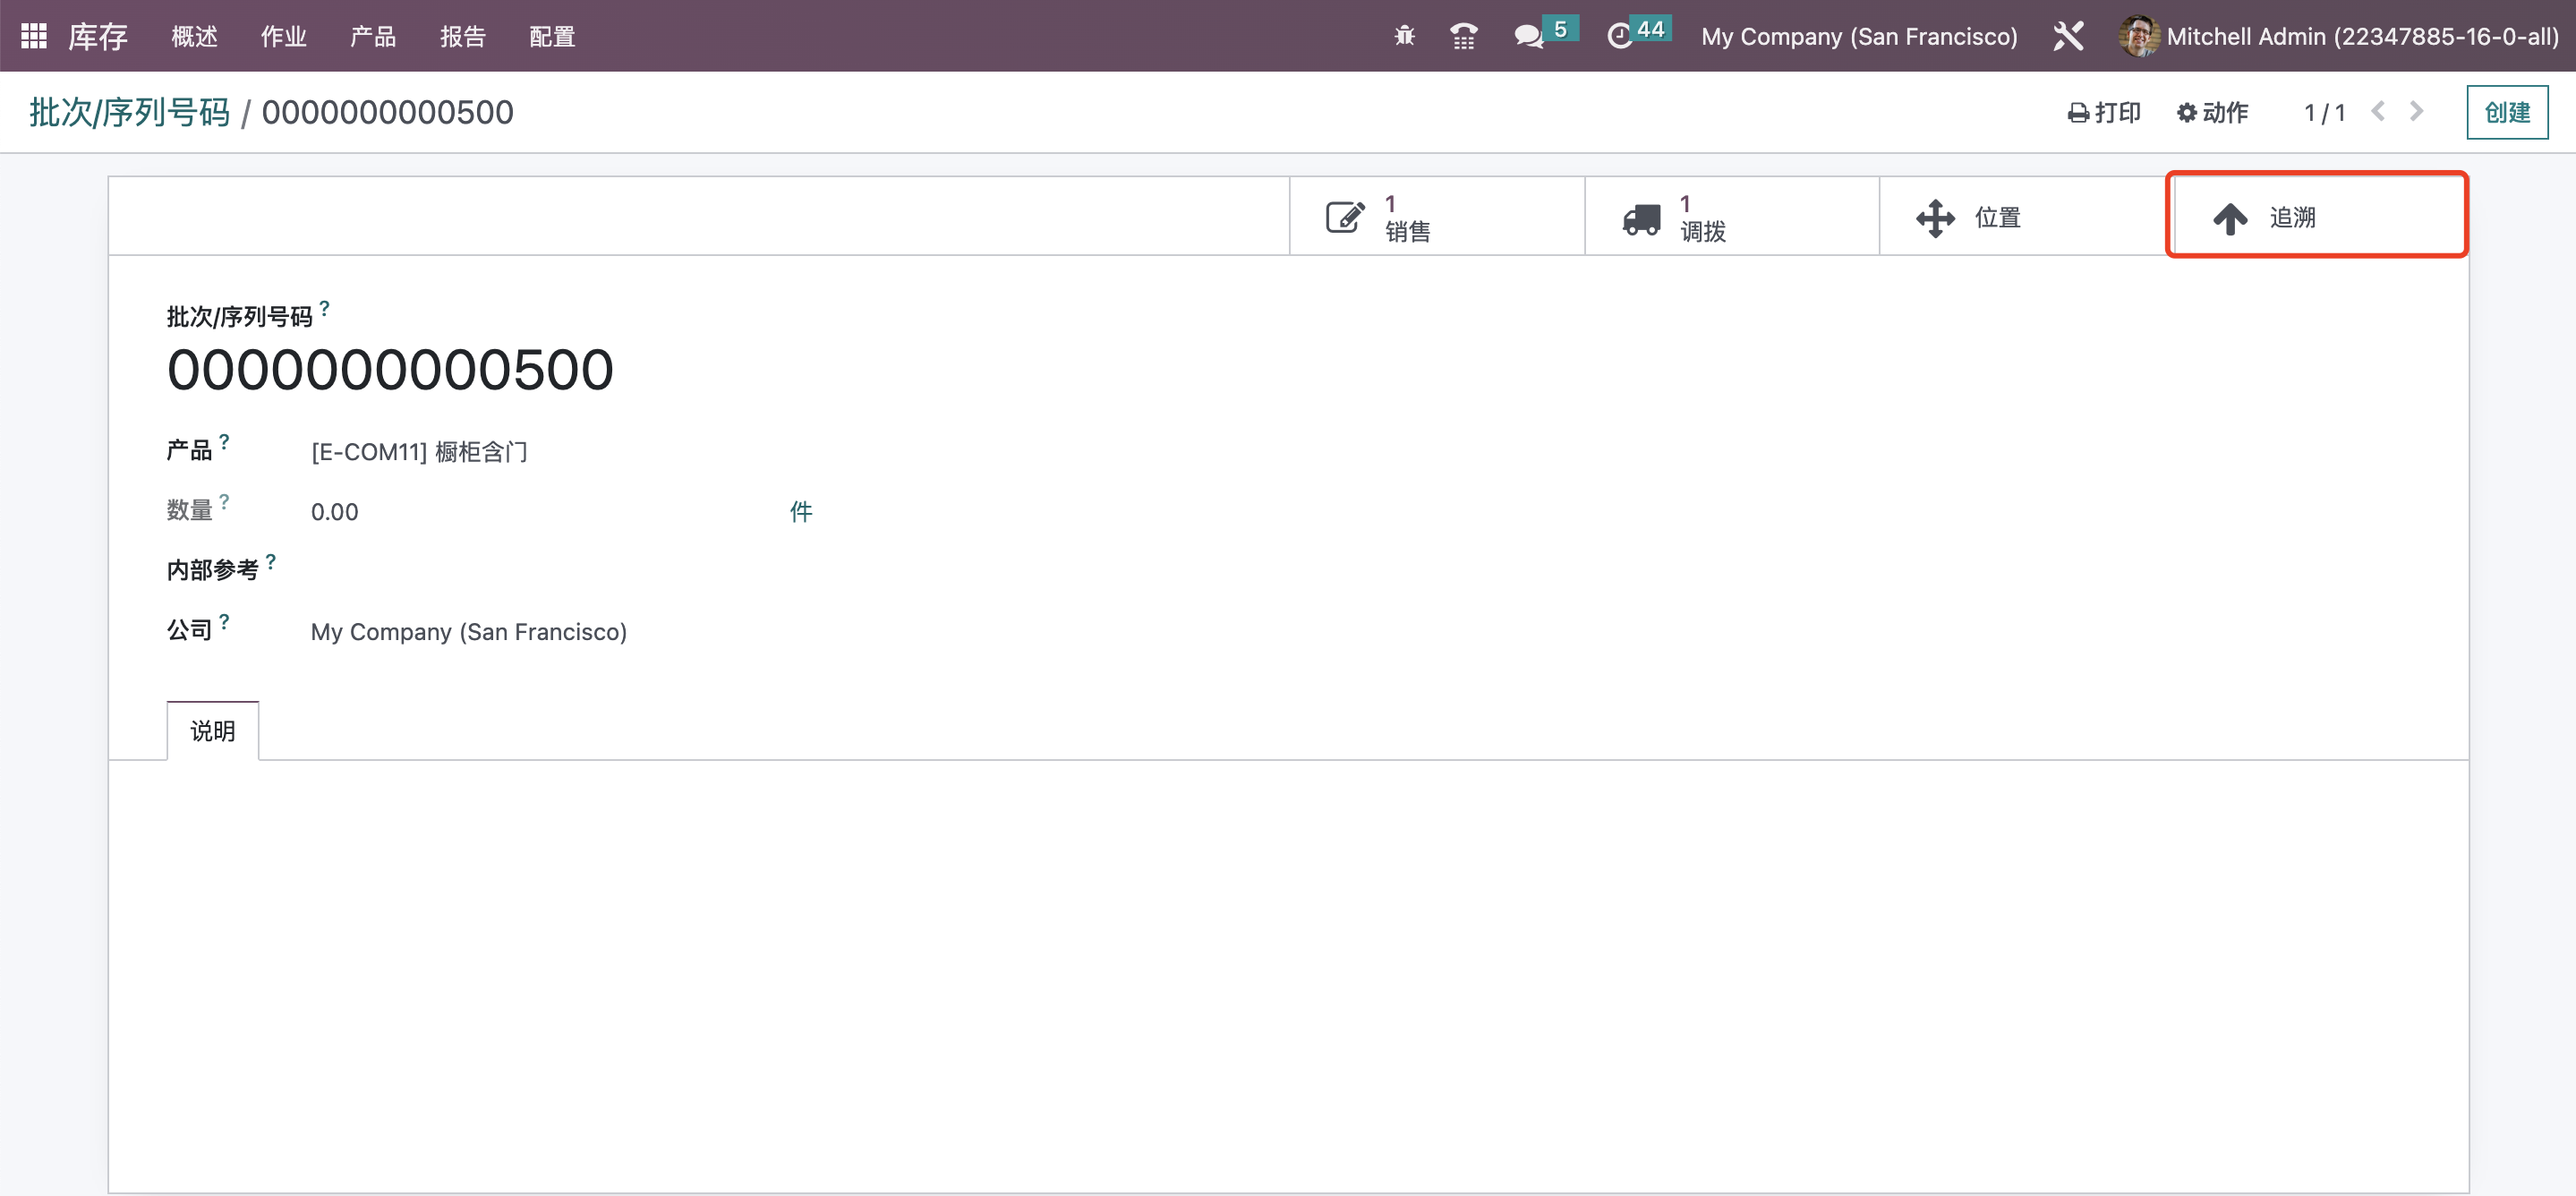Click help tooltip beside 内部参考 label
Image resolution: width=2576 pixels, height=1196 pixels.
click(x=270, y=560)
